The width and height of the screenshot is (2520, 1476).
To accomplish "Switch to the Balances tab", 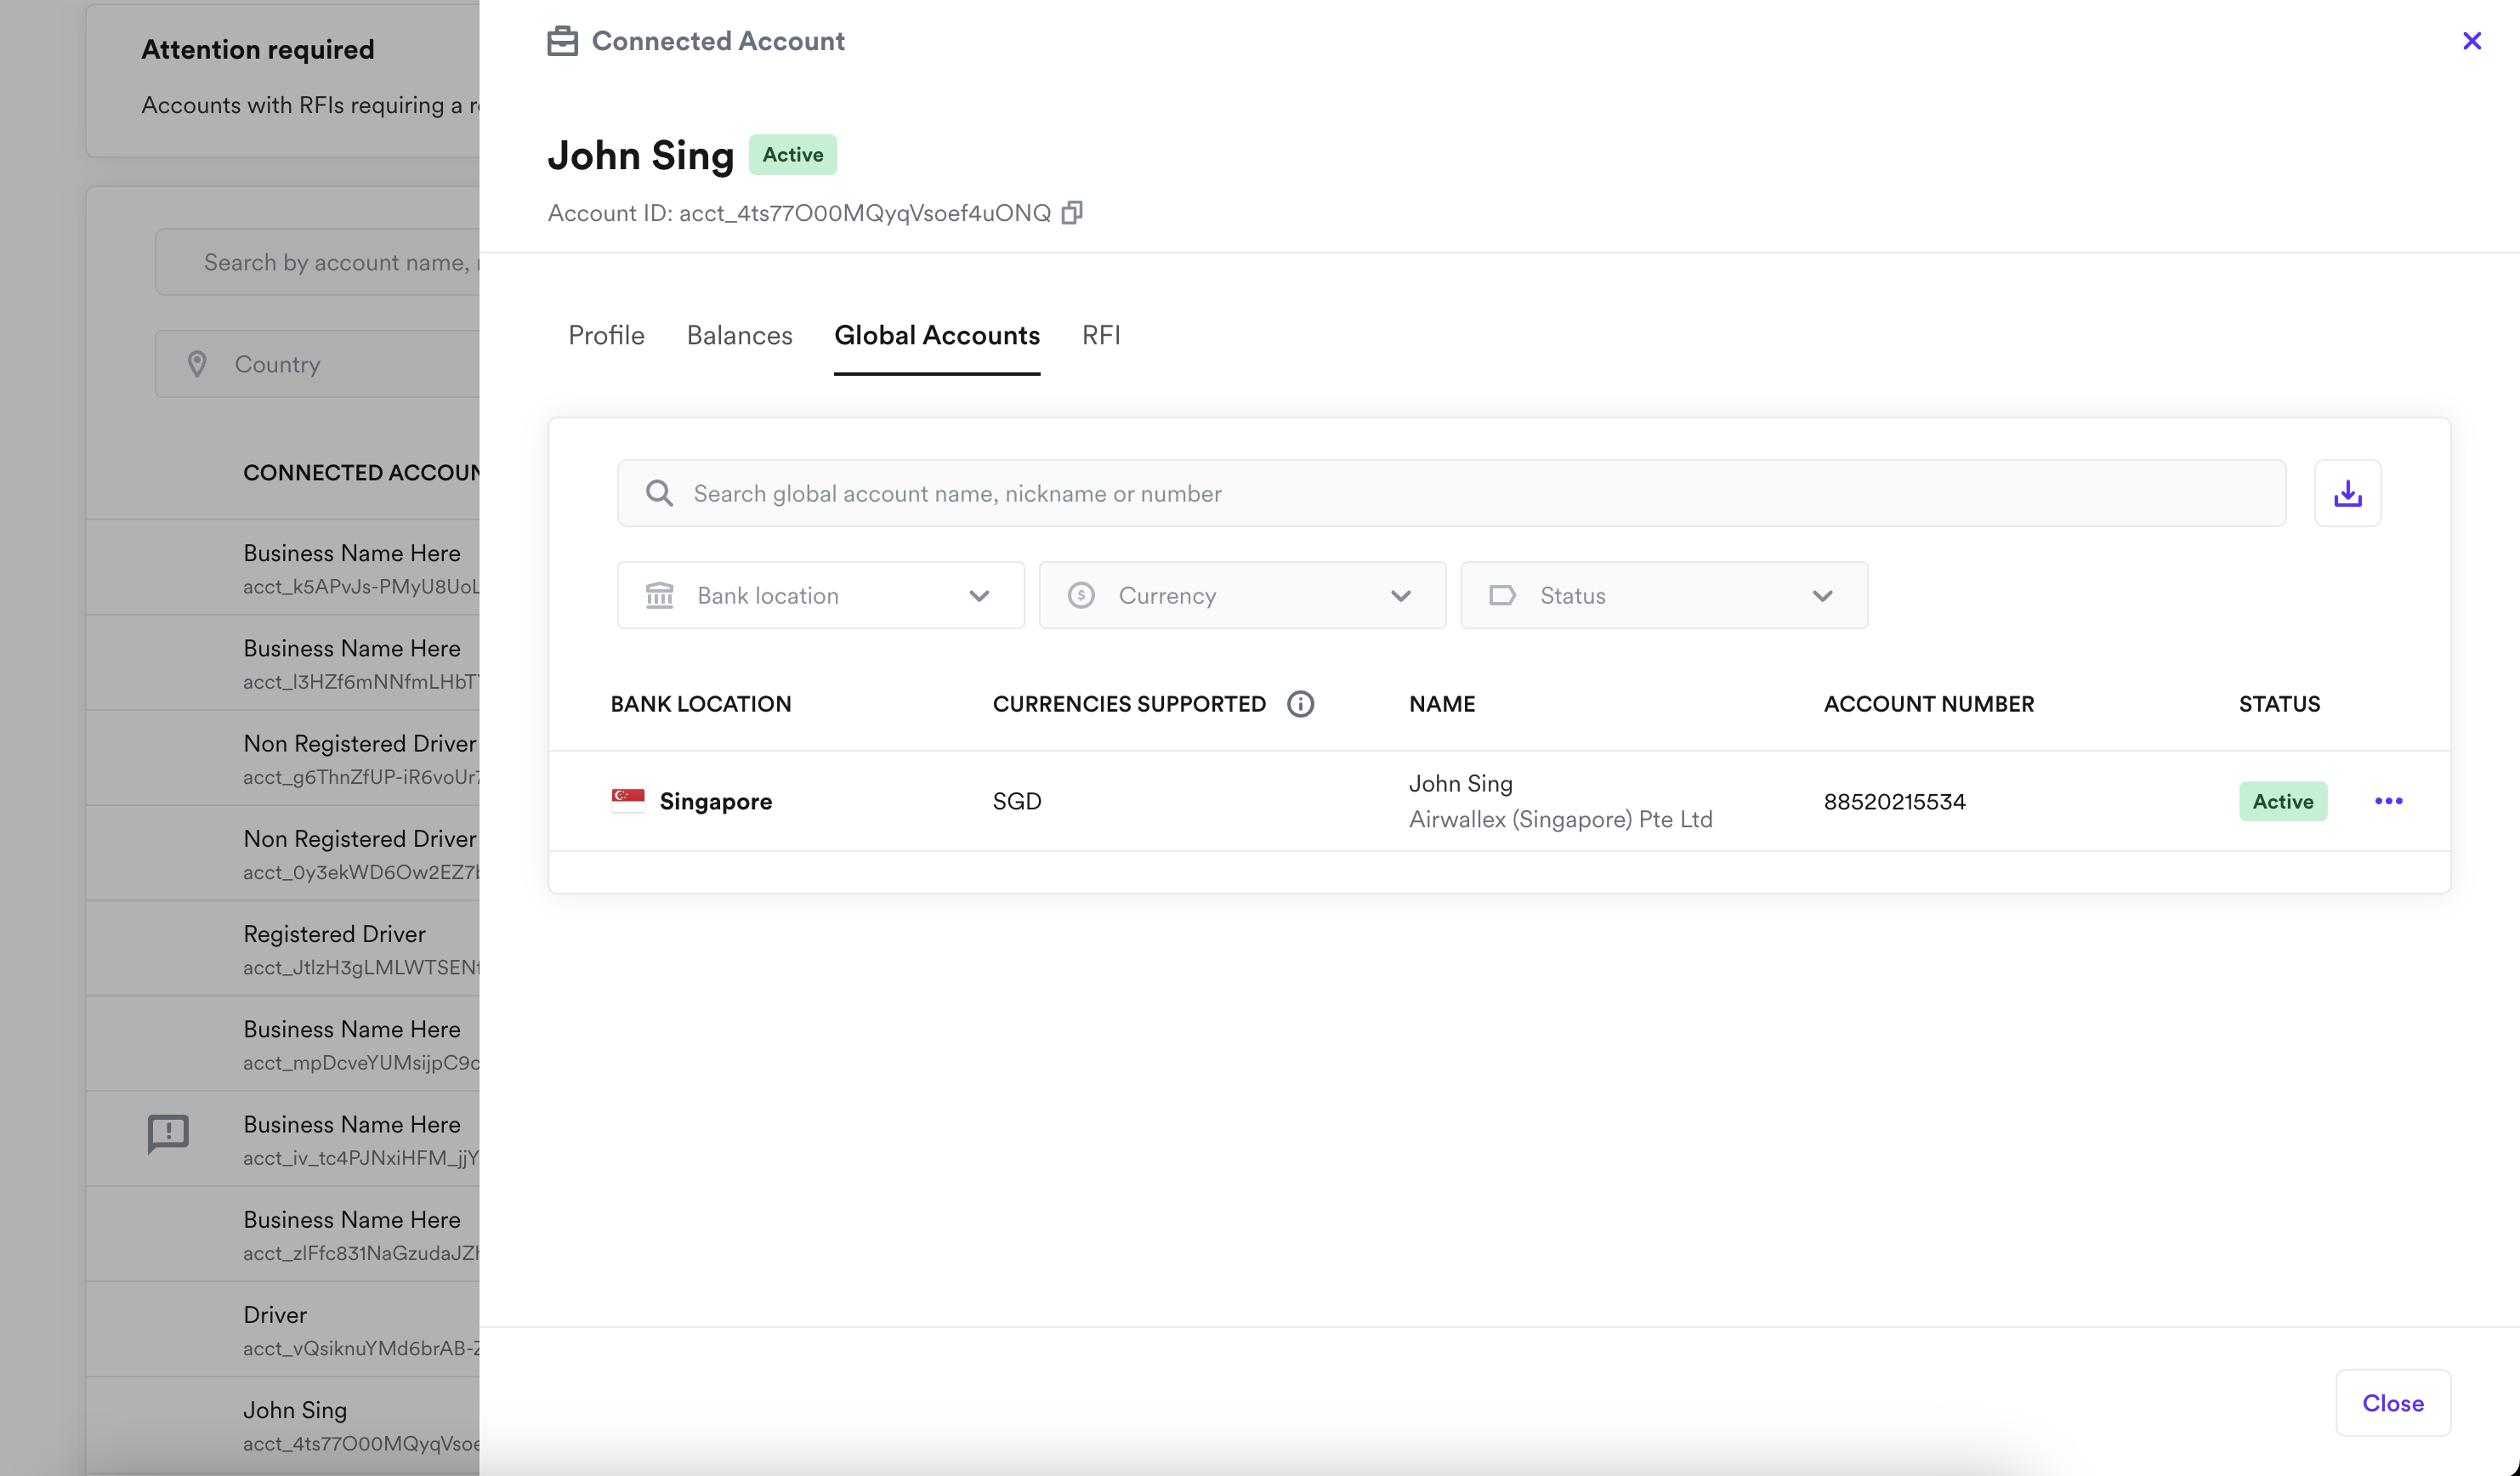I will (x=739, y=335).
